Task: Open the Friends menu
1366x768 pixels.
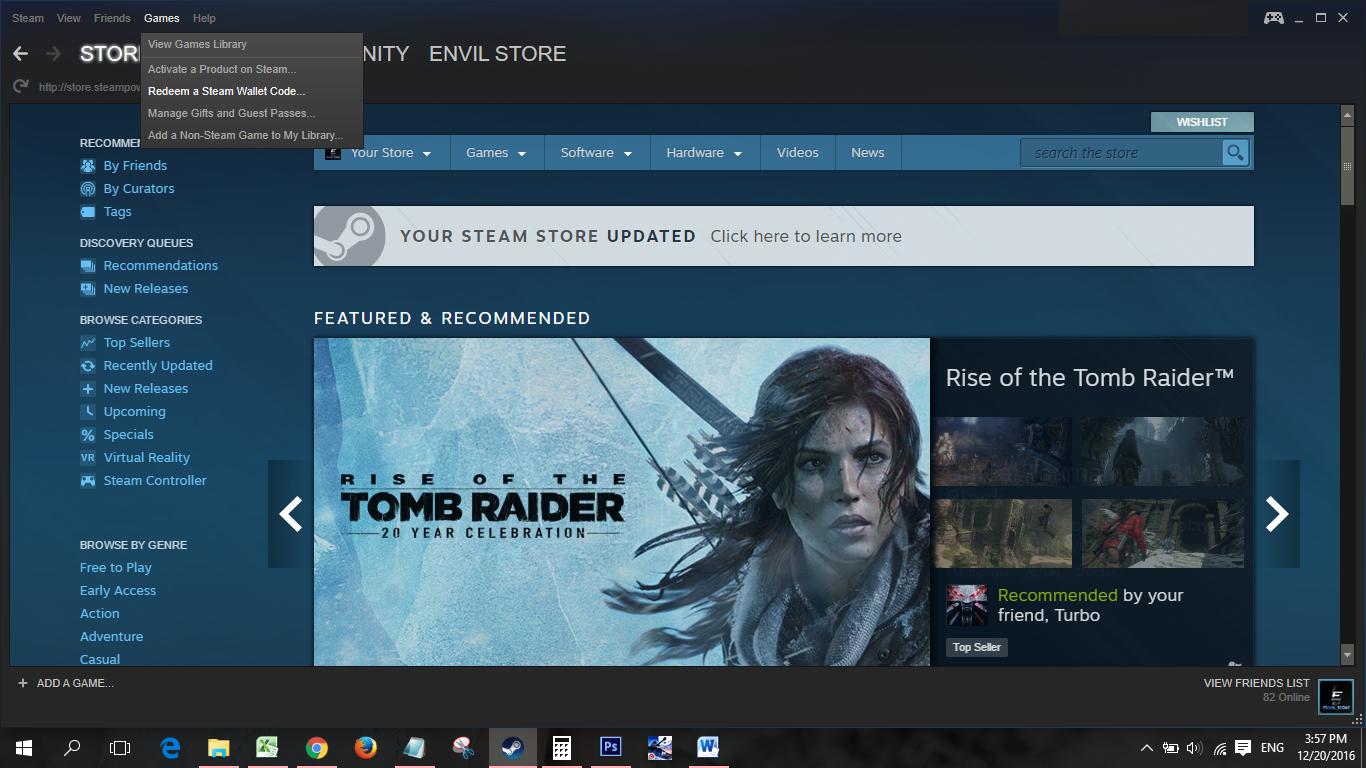Action: [x=112, y=18]
